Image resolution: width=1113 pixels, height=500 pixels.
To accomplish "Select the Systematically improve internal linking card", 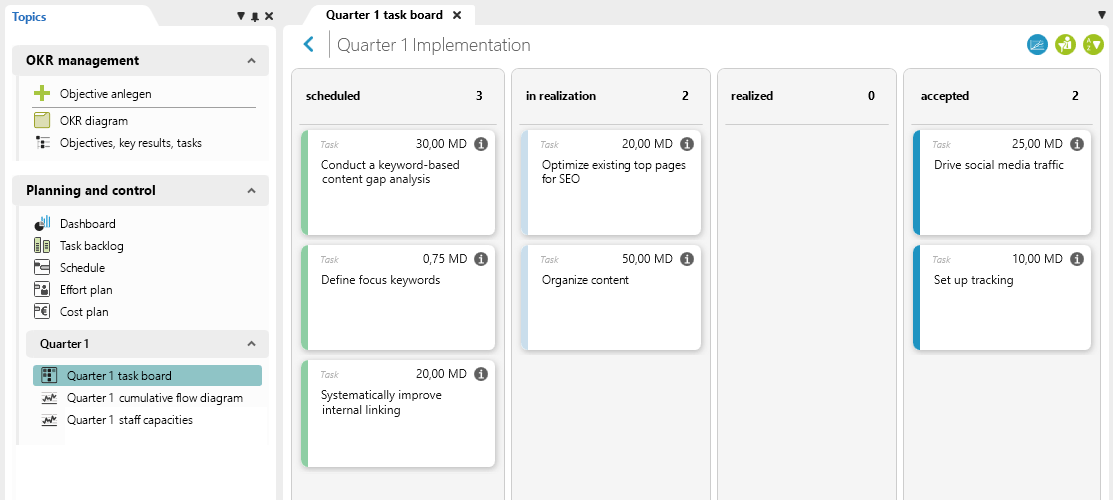I will [398, 413].
